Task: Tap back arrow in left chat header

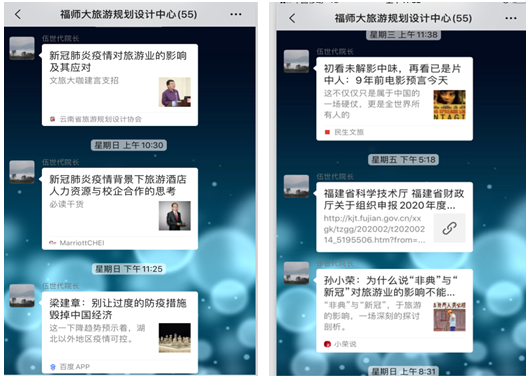Action: 18,14
